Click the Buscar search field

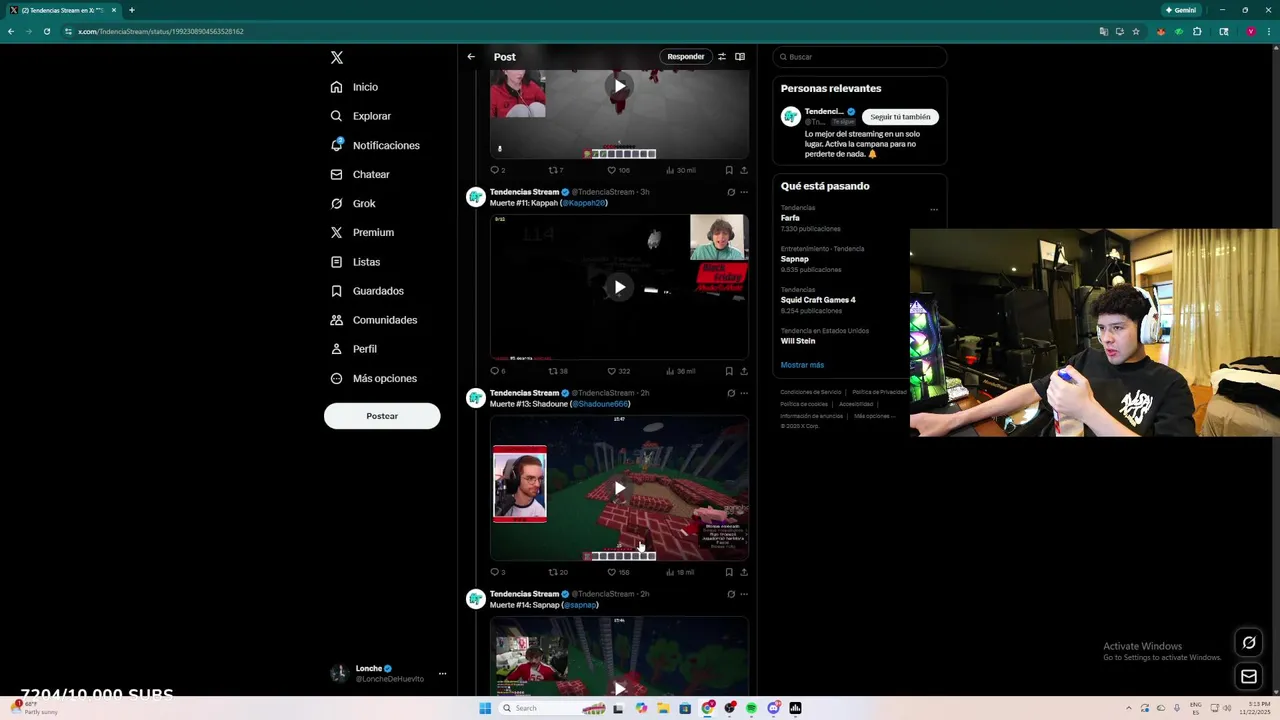pyautogui.click(x=860, y=57)
